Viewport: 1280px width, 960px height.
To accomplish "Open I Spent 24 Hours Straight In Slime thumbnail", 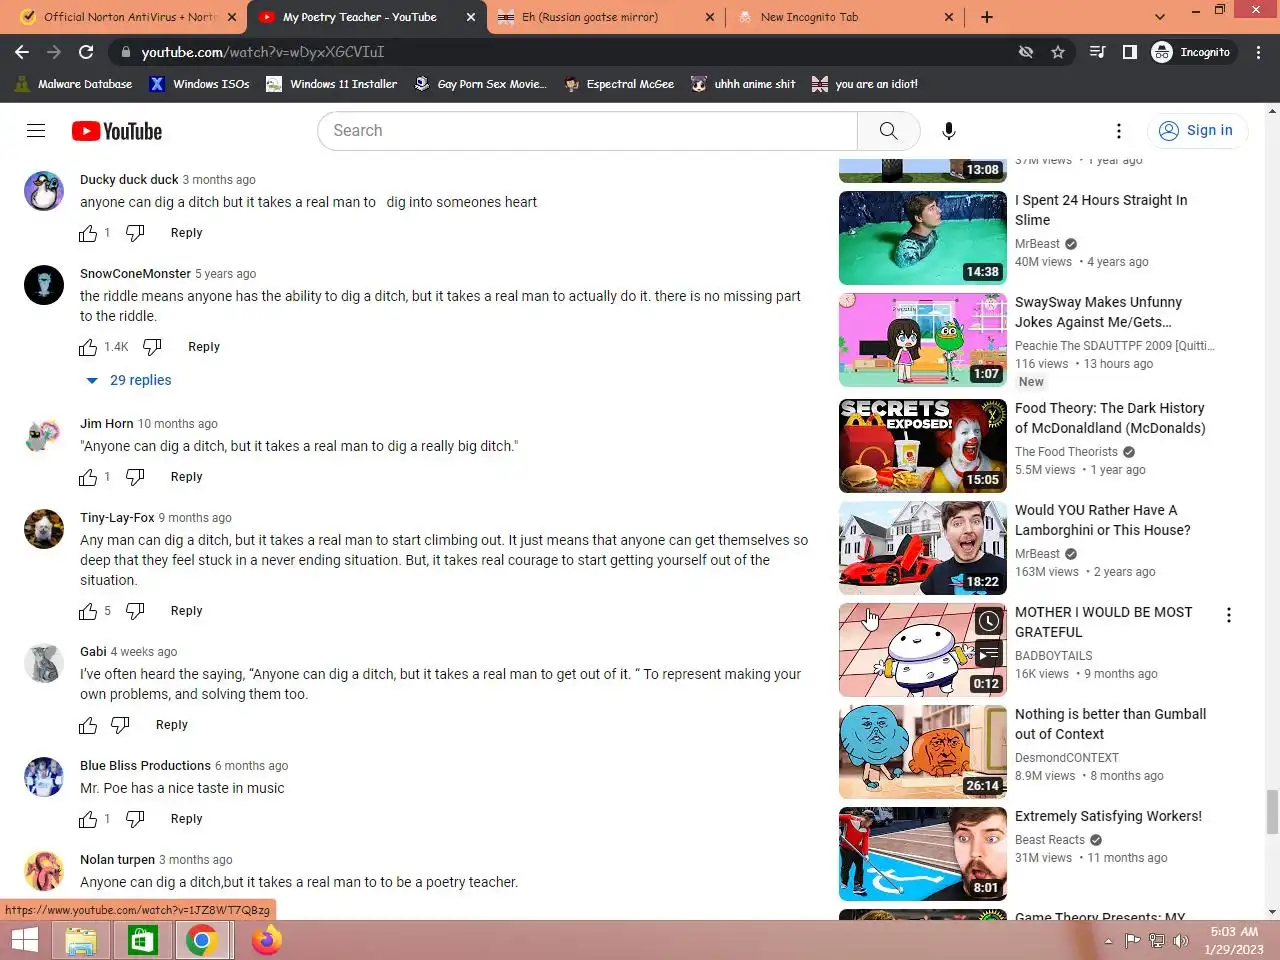I will click(x=923, y=238).
